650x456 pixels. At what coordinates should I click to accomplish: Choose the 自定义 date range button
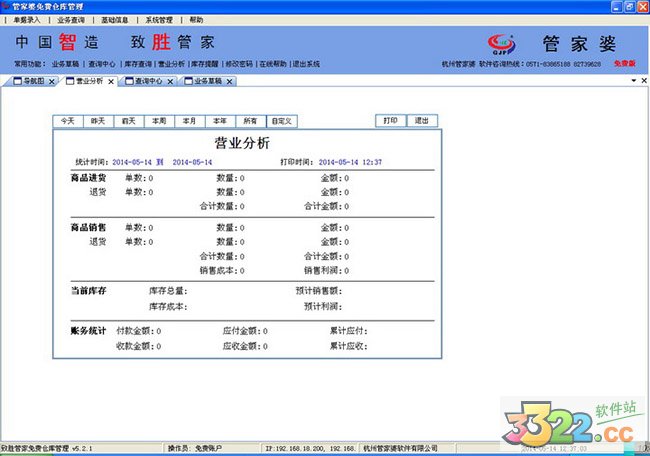point(282,121)
